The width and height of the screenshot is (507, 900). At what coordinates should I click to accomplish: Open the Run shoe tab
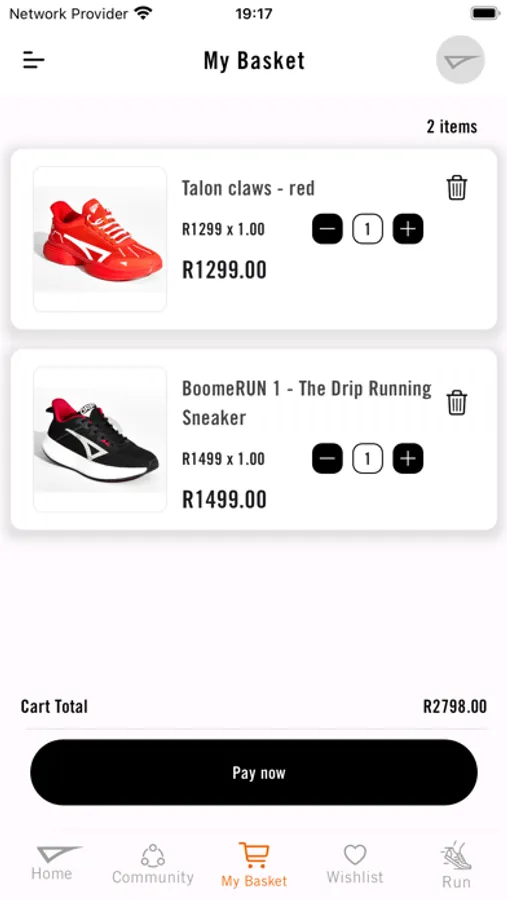[456, 865]
